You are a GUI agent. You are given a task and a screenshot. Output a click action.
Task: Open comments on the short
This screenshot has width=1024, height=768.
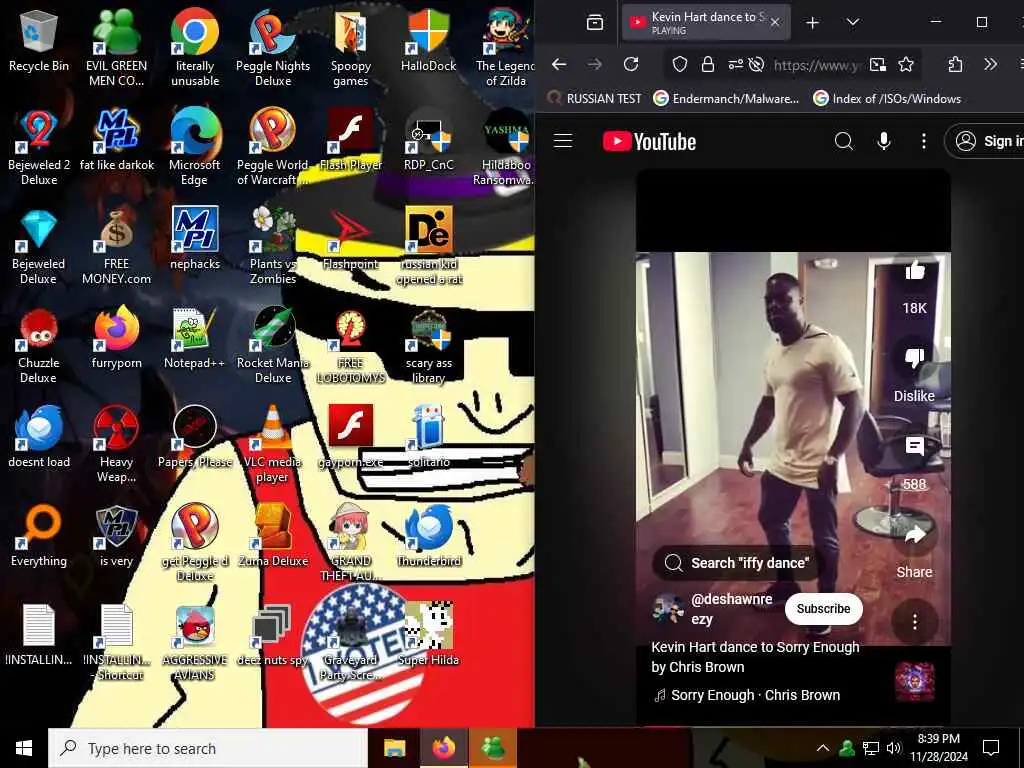coord(914,447)
